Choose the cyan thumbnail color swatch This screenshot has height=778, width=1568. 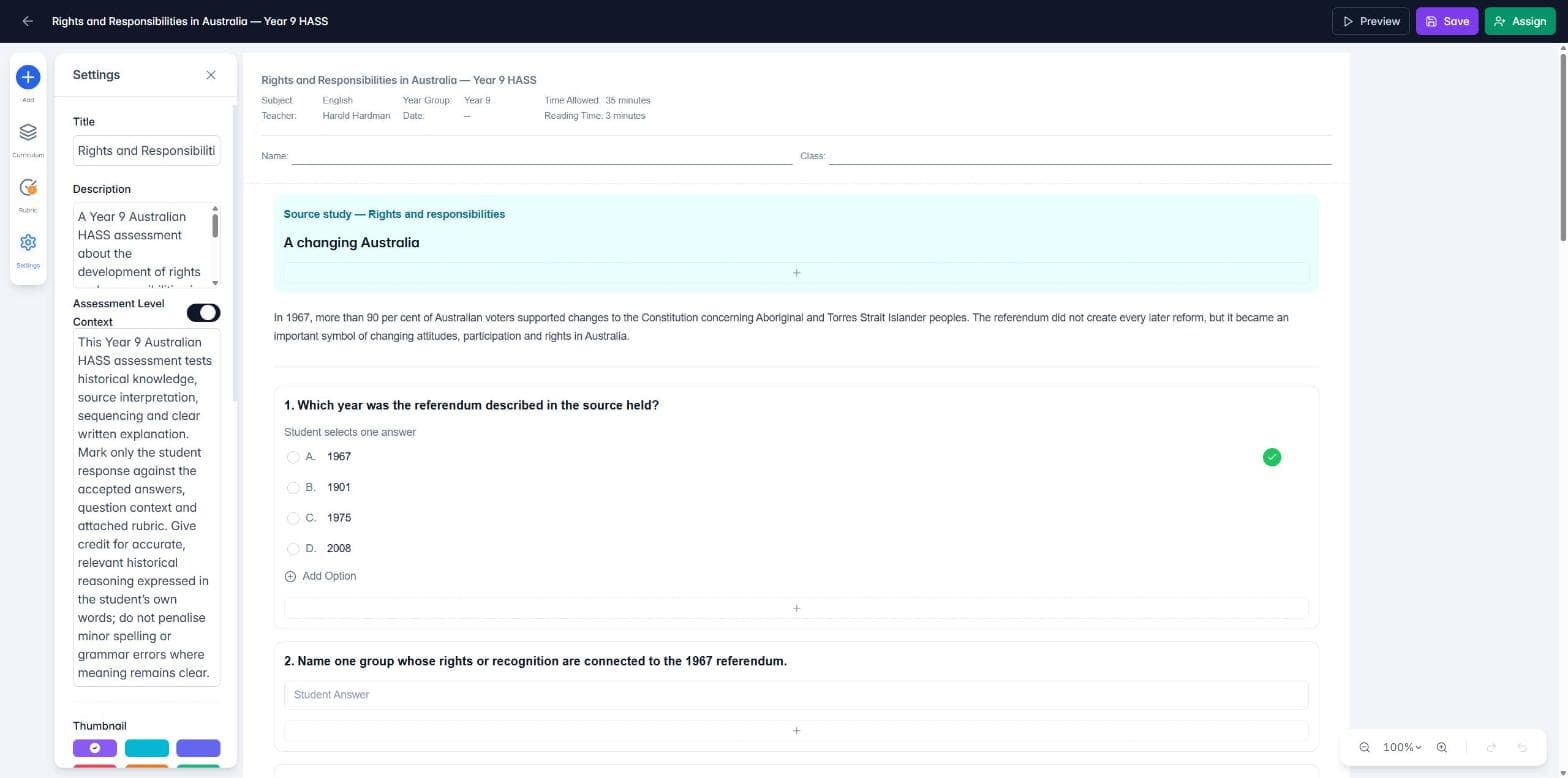(147, 748)
